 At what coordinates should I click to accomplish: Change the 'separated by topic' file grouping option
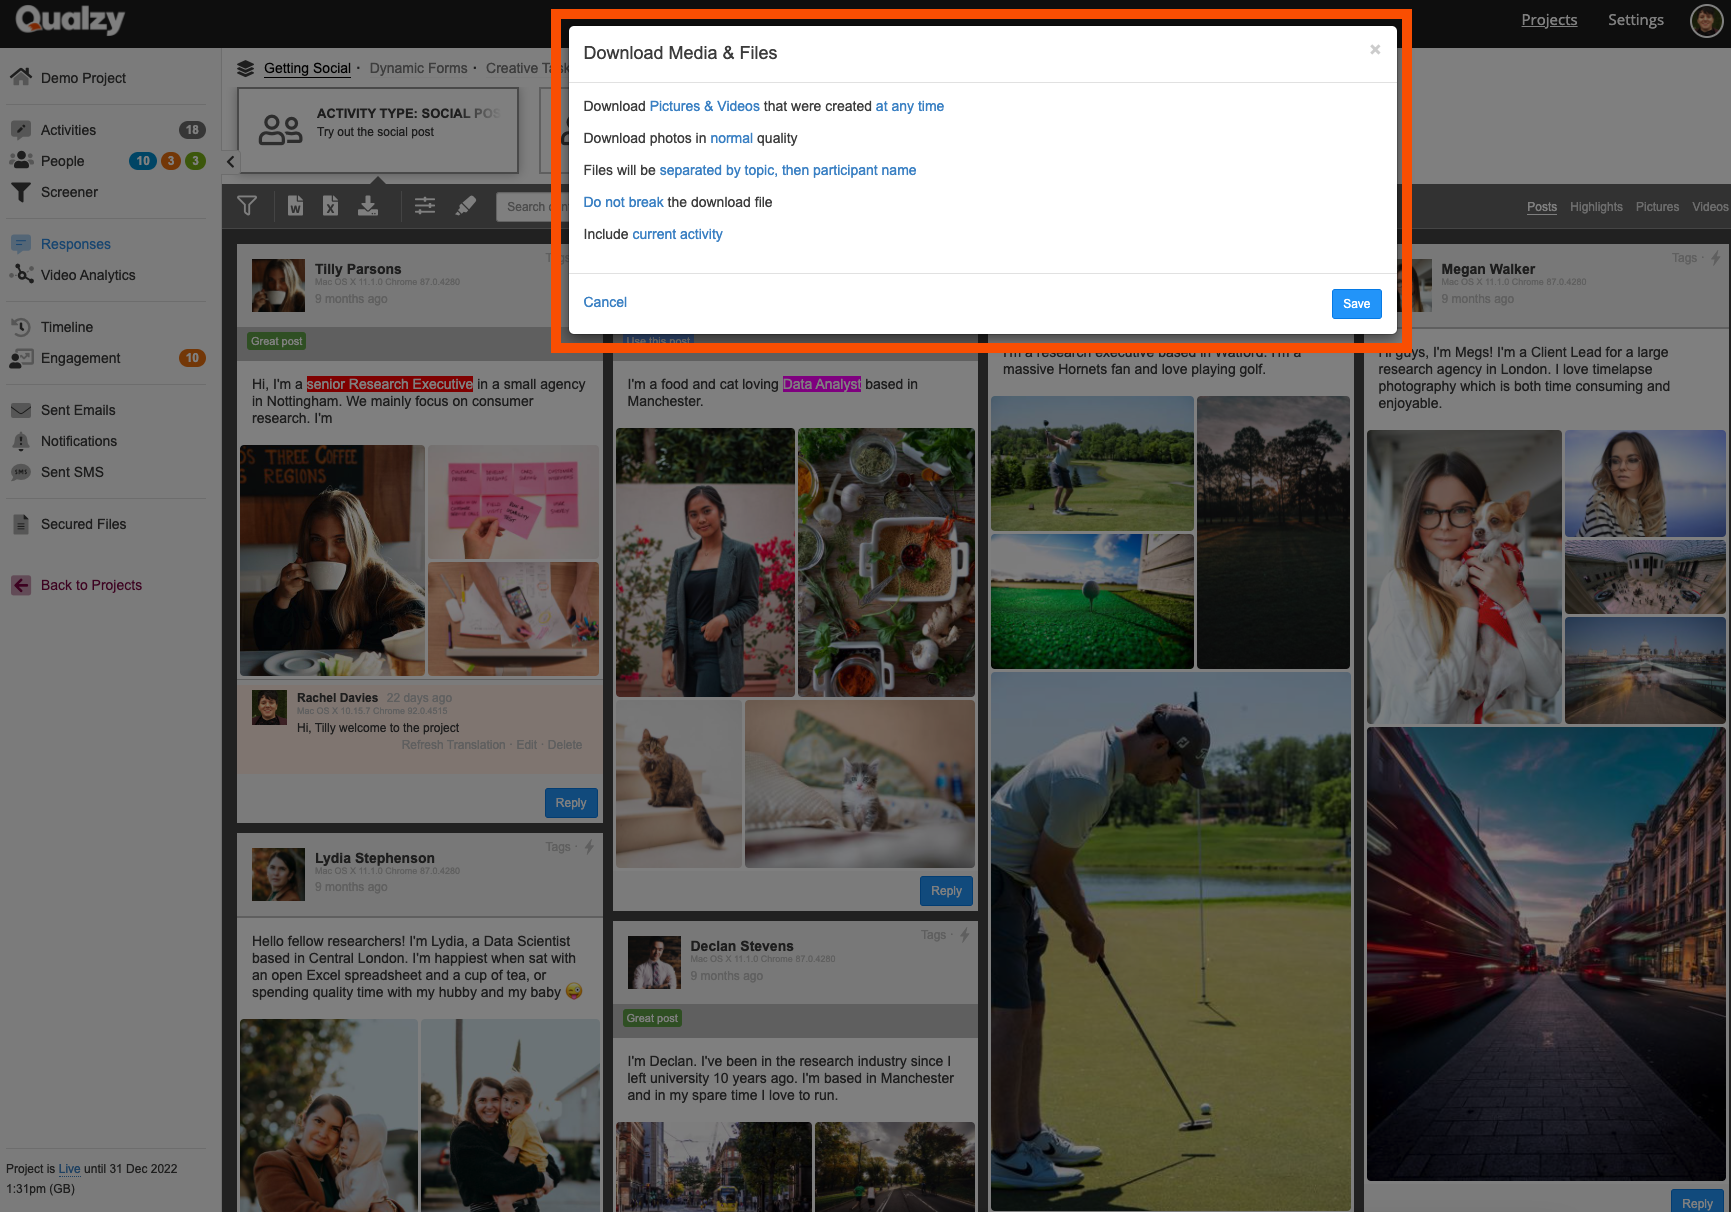[x=787, y=170]
